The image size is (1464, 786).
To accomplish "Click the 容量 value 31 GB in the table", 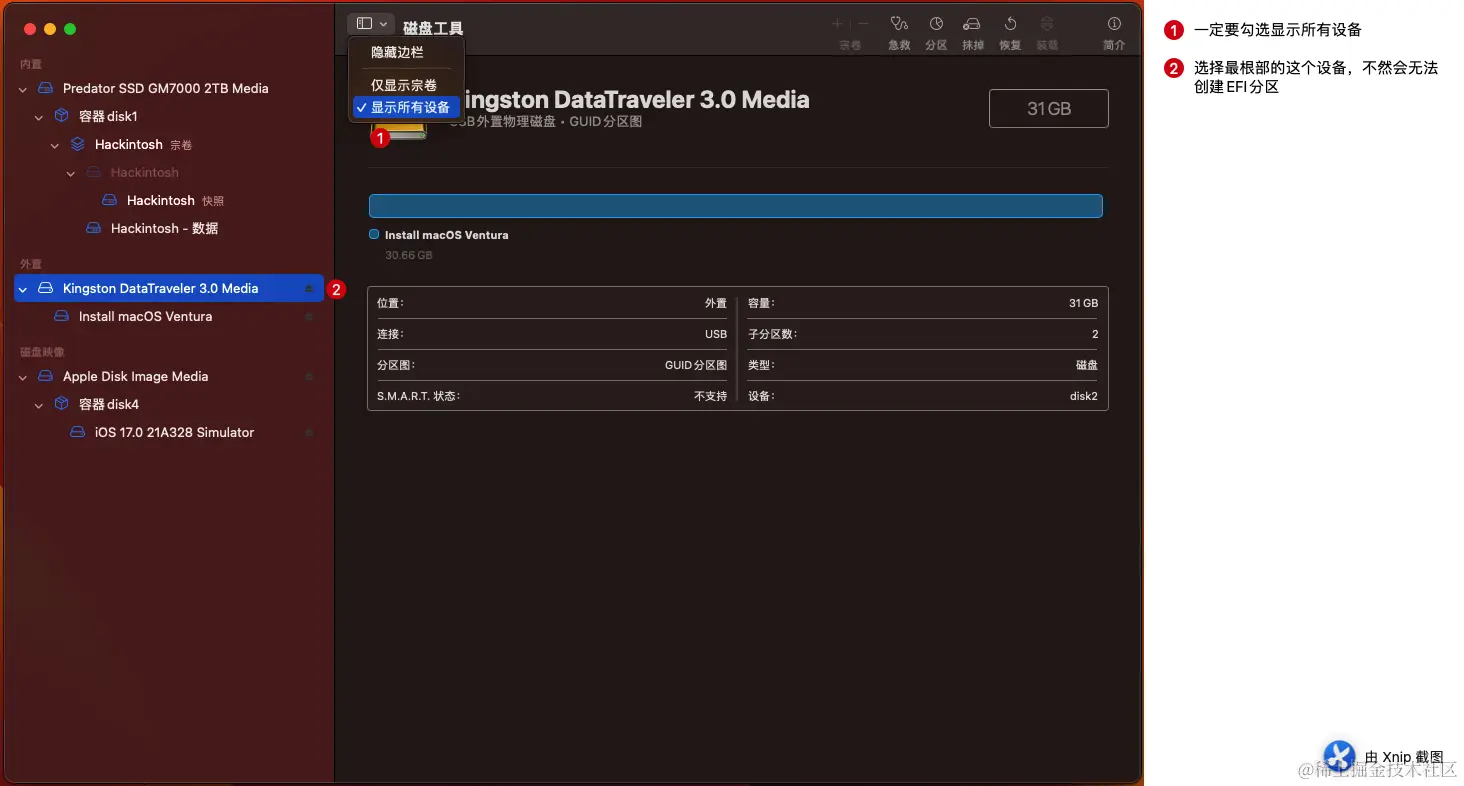I will point(1083,303).
